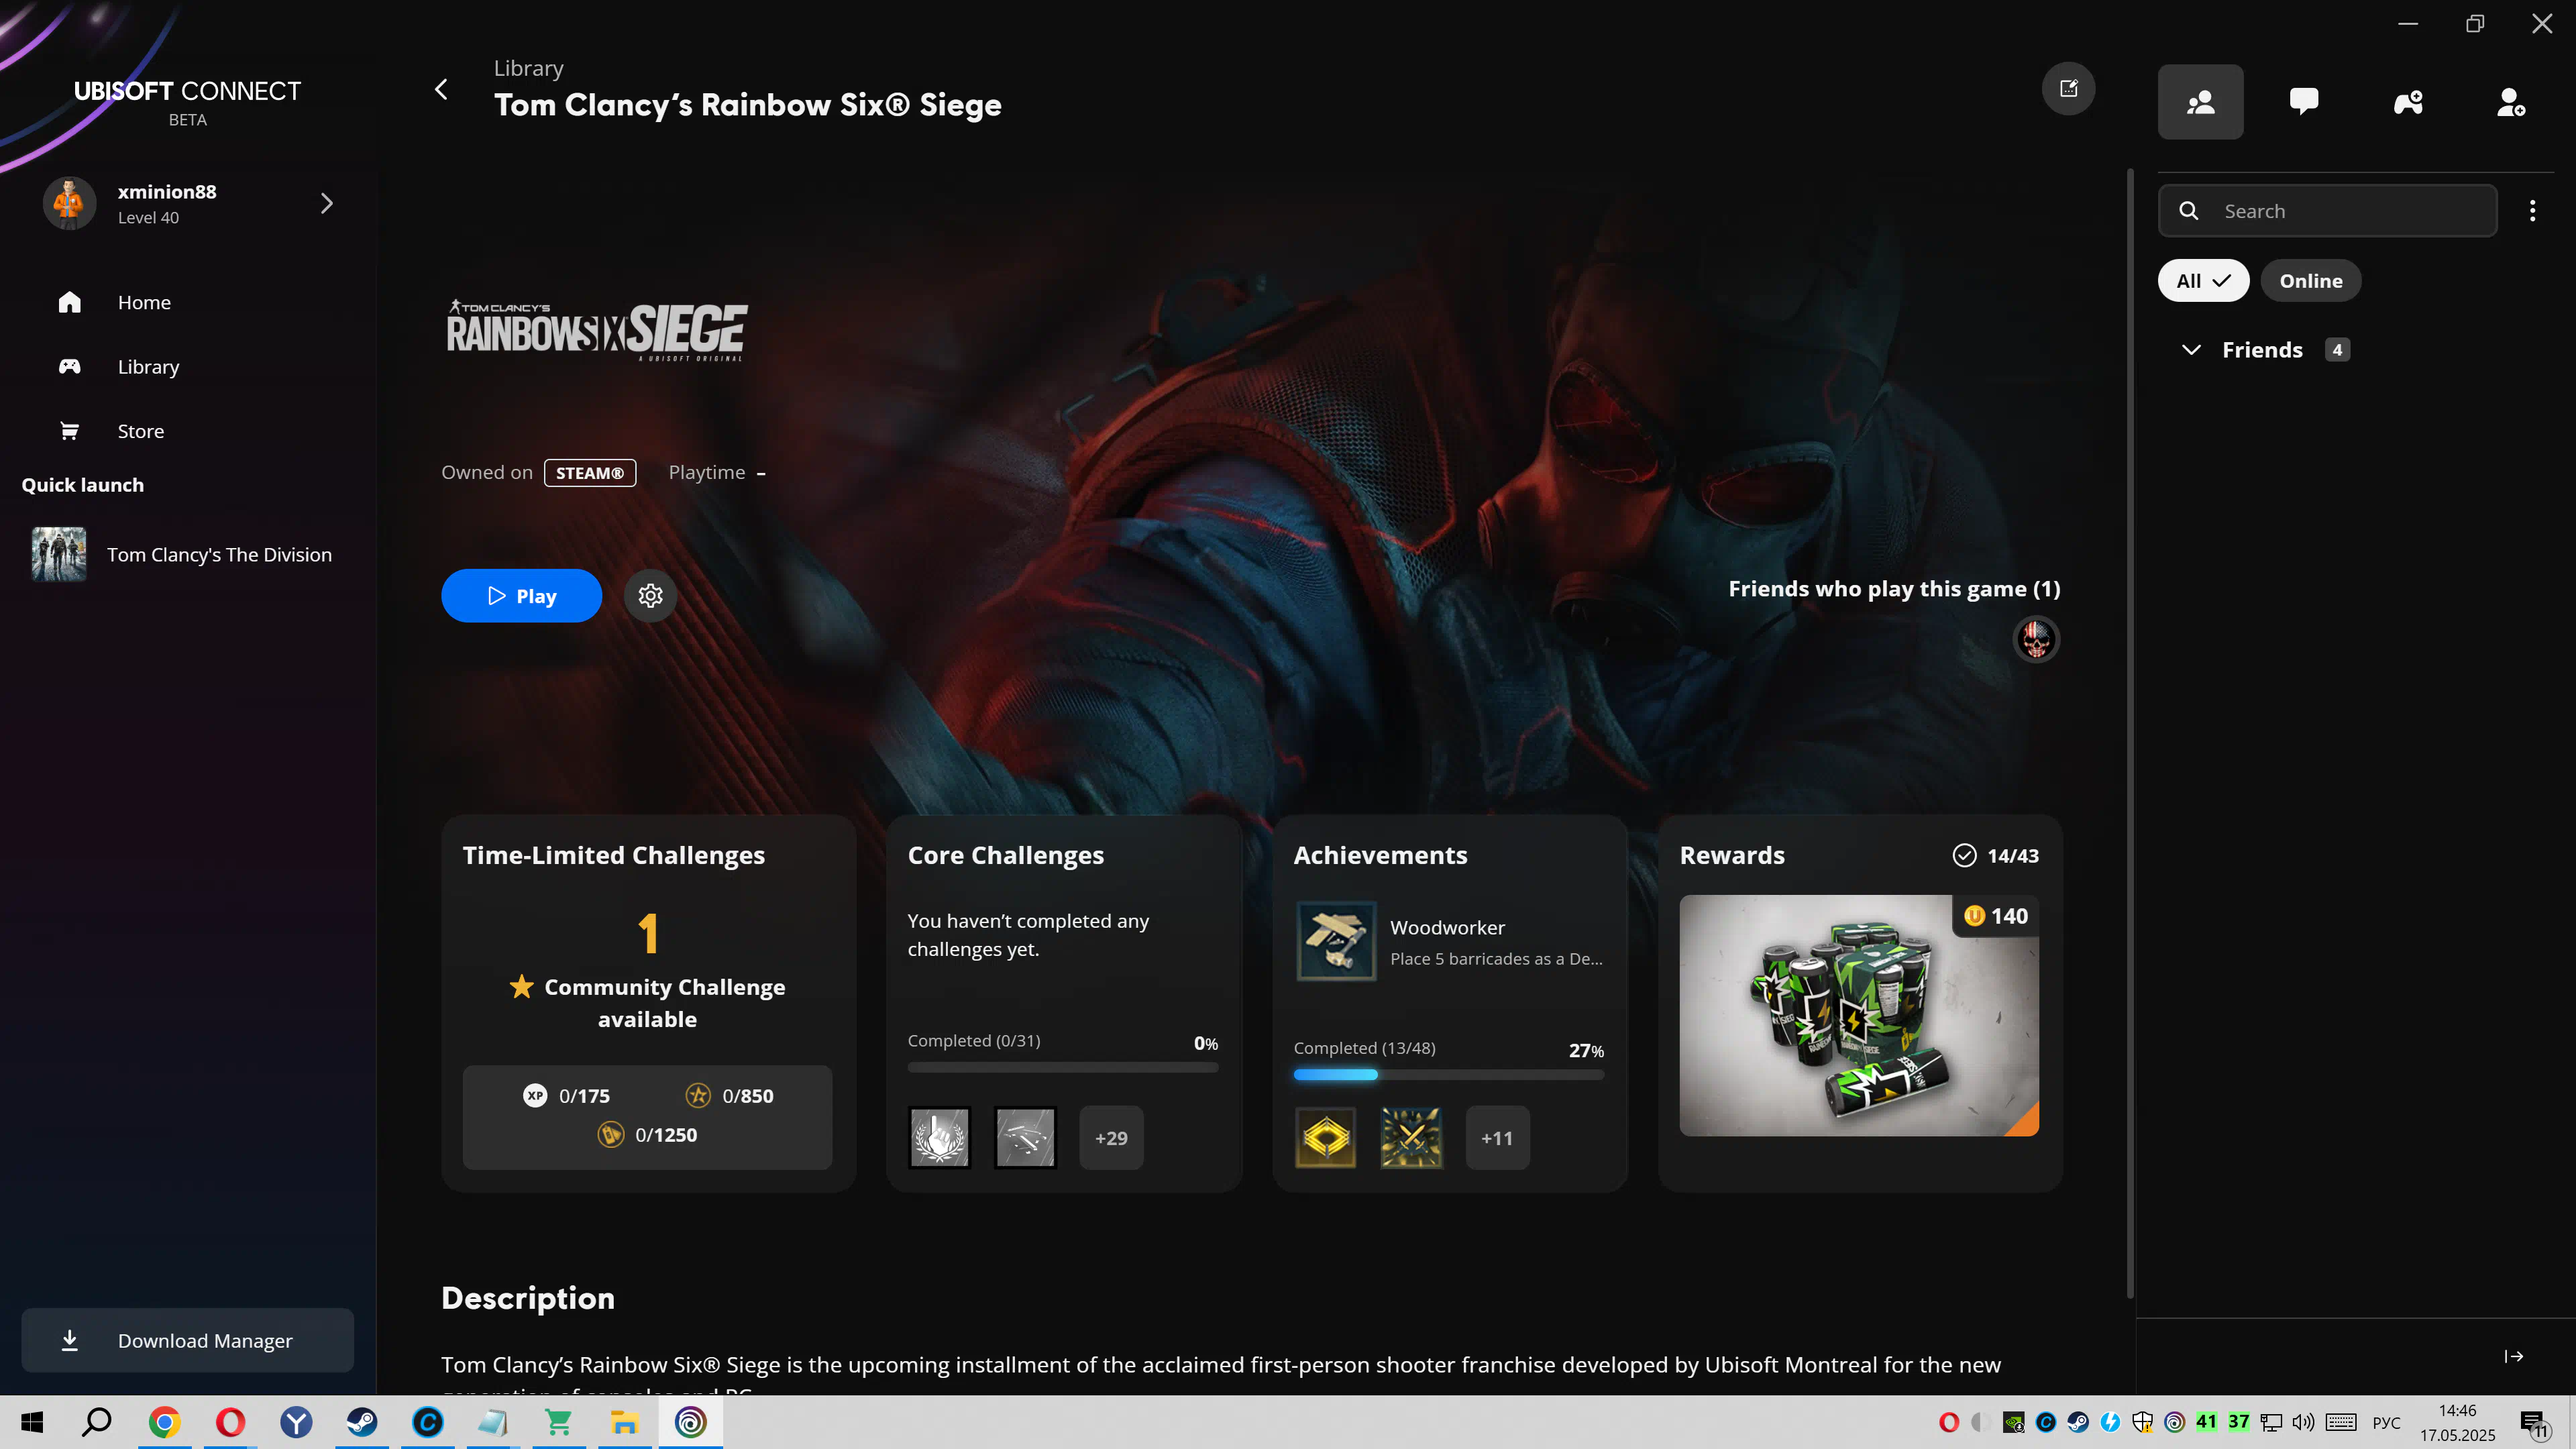The height and width of the screenshot is (1449, 2576).
Task: Open the notes/feedback icon near the title
Action: (x=2068, y=89)
